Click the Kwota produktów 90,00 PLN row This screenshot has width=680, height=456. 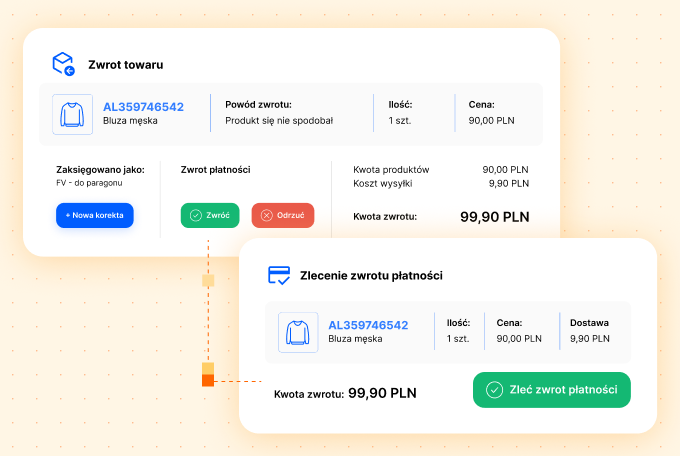click(x=441, y=170)
